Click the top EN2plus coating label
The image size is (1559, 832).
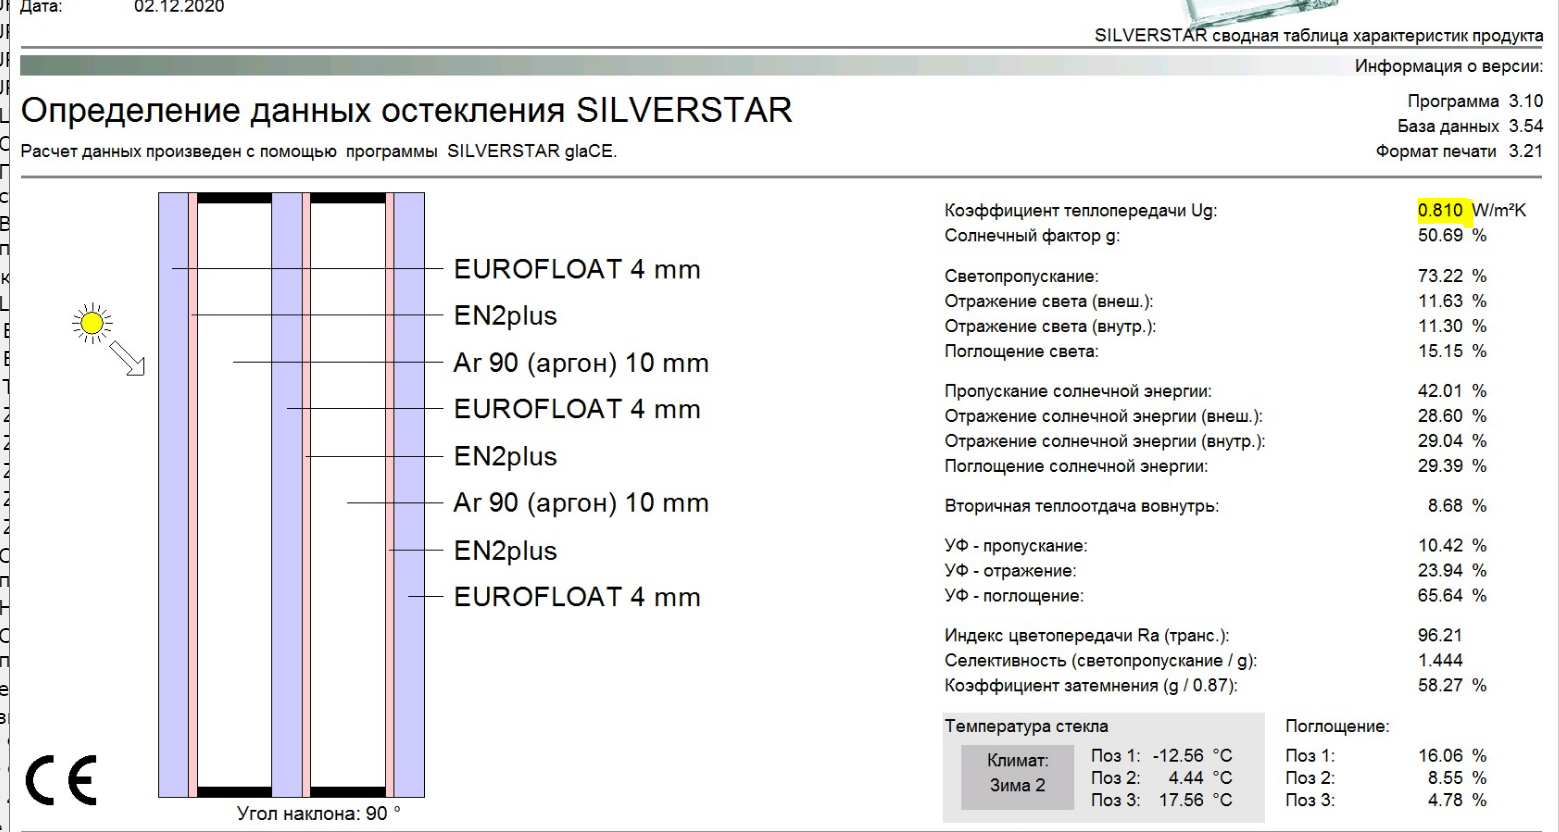505,316
